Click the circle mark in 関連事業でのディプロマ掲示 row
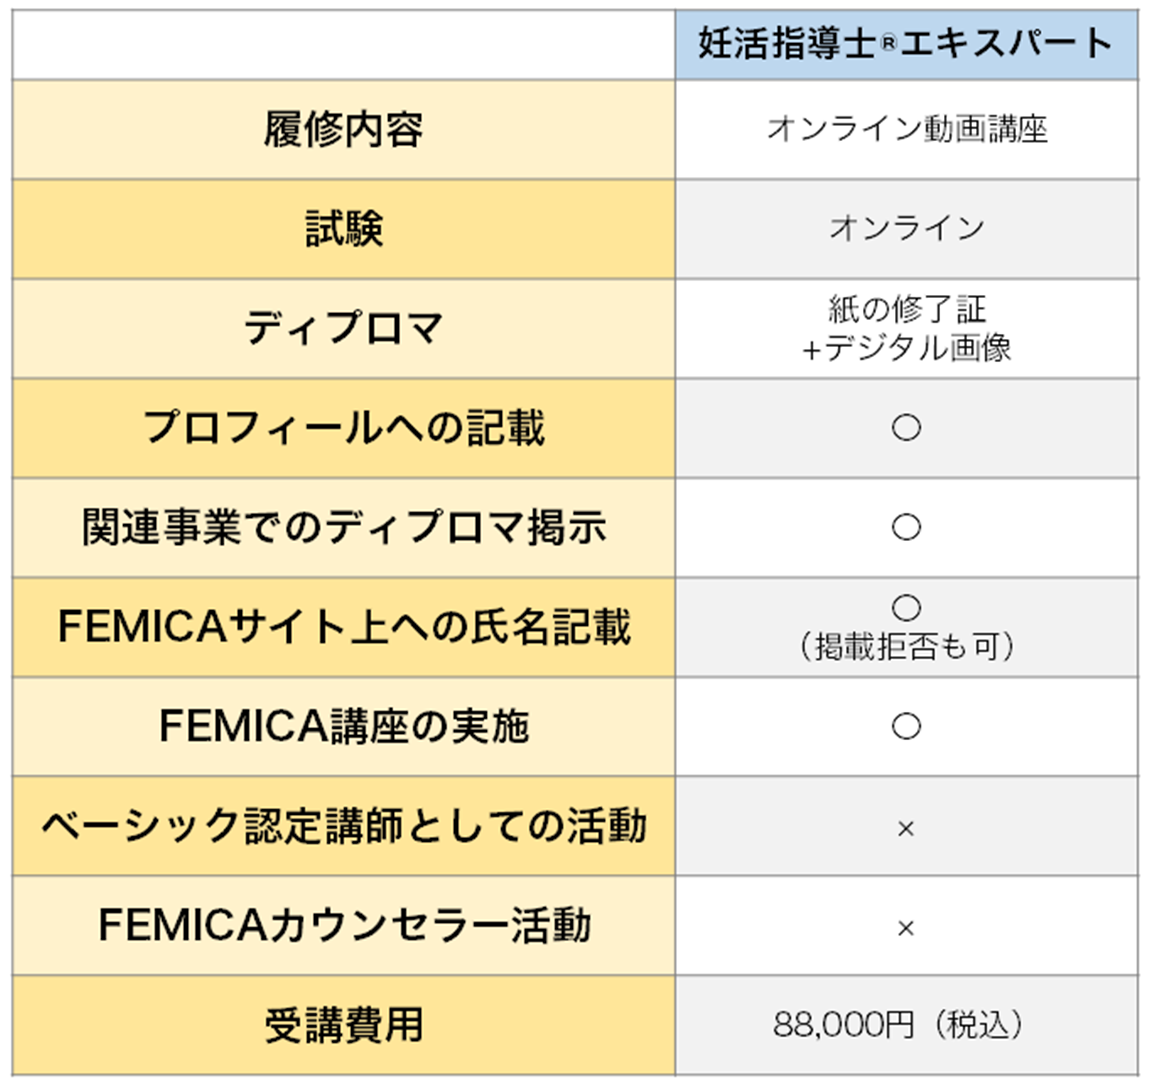The width and height of the screenshot is (1150, 1090). pos(906,527)
